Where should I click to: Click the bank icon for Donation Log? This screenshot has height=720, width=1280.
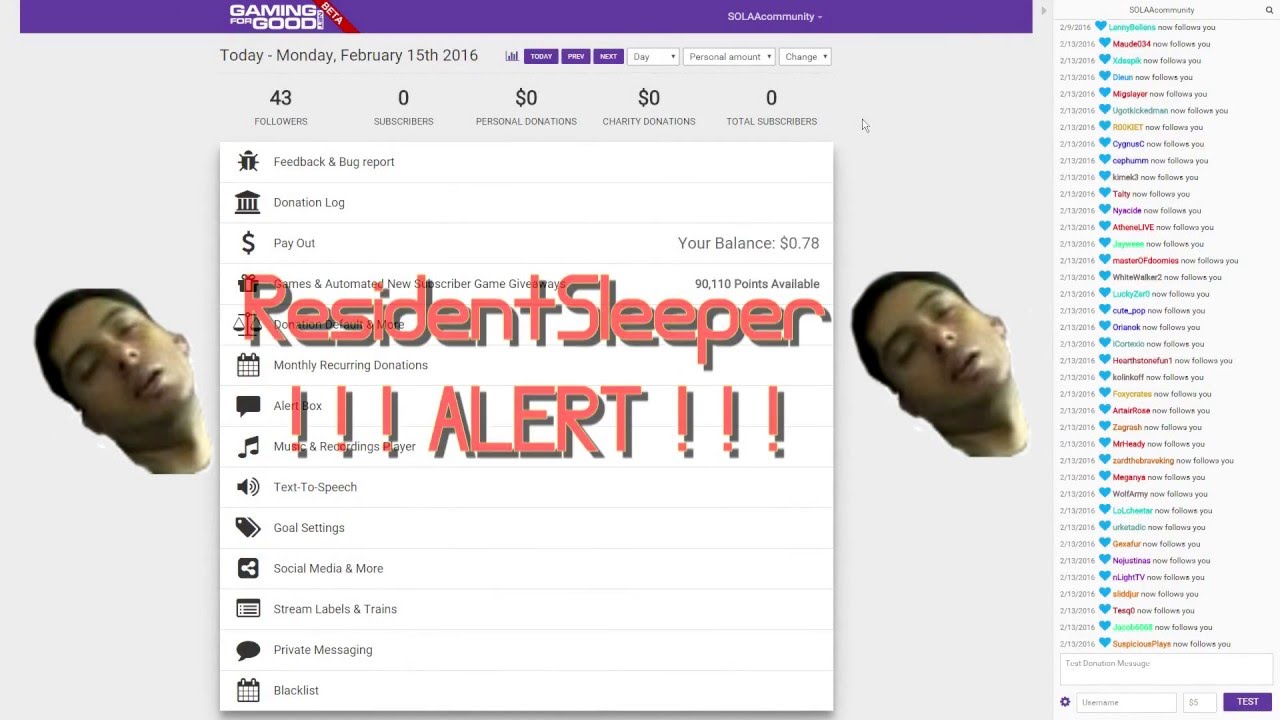[247, 202]
